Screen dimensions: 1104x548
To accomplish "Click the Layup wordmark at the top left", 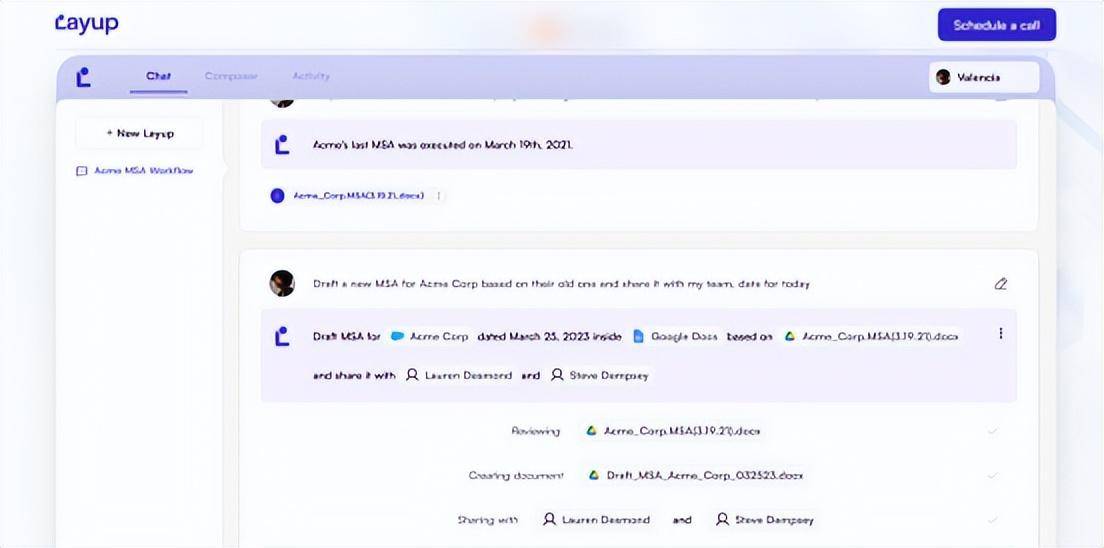I will (87, 23).
